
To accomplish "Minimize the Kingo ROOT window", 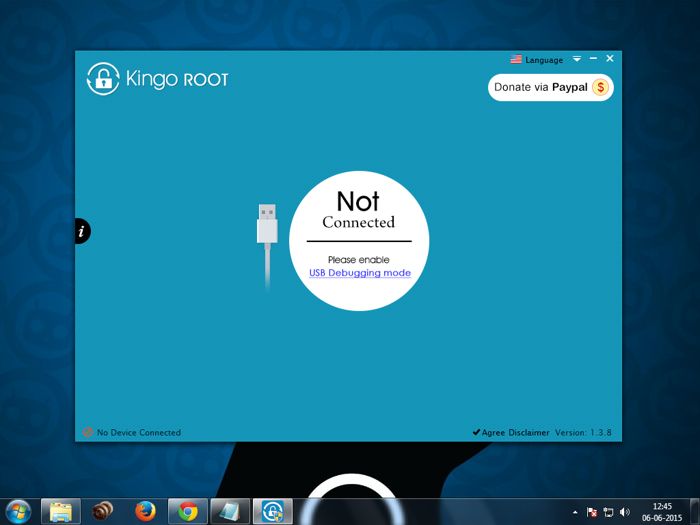I will point(593,58).
